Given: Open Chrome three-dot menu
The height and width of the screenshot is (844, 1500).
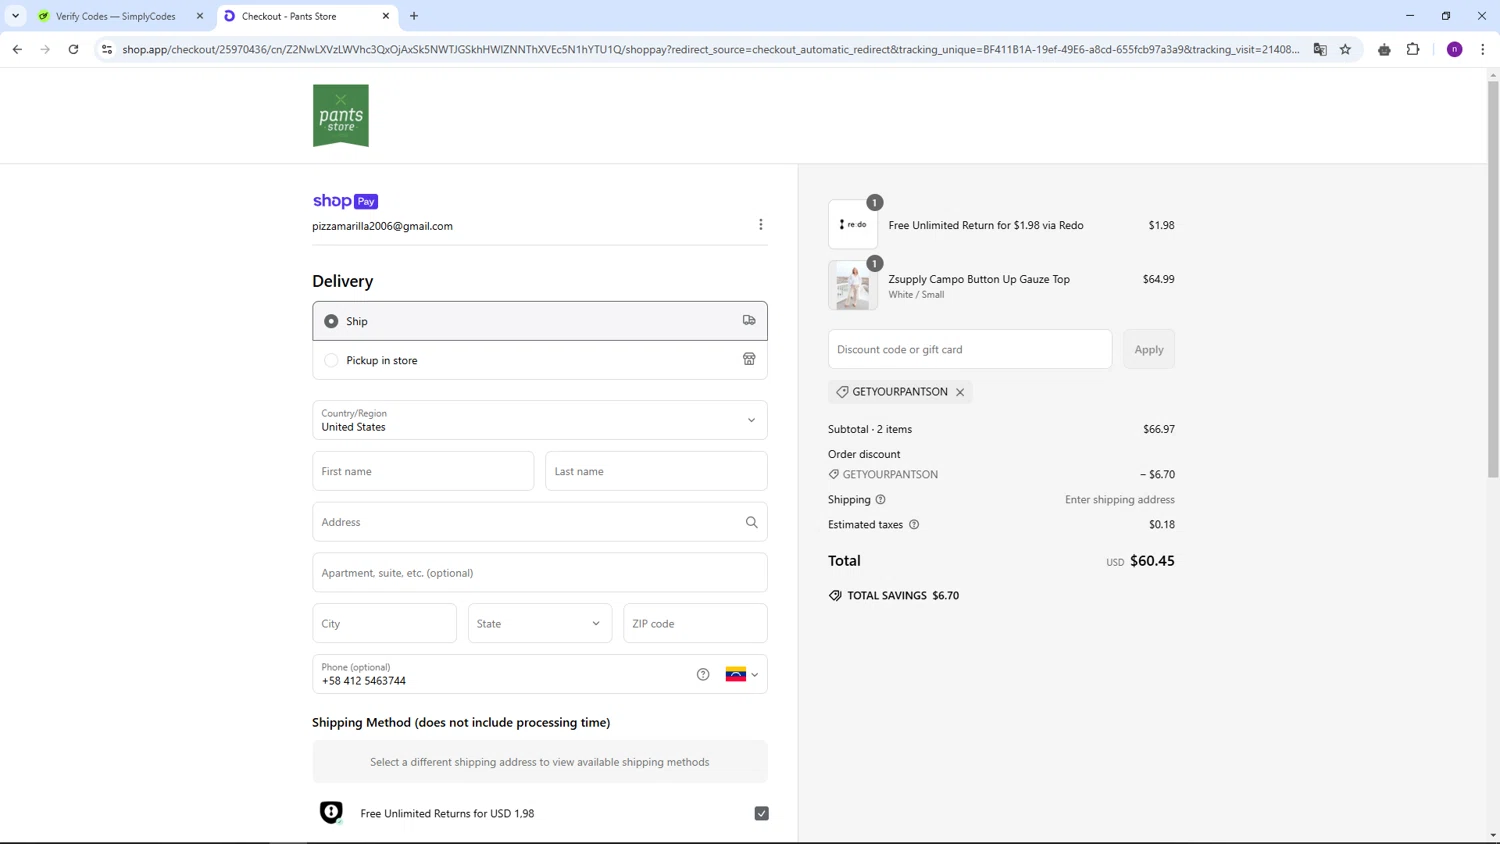Looking at the screenshot, I should [1483, 49].
